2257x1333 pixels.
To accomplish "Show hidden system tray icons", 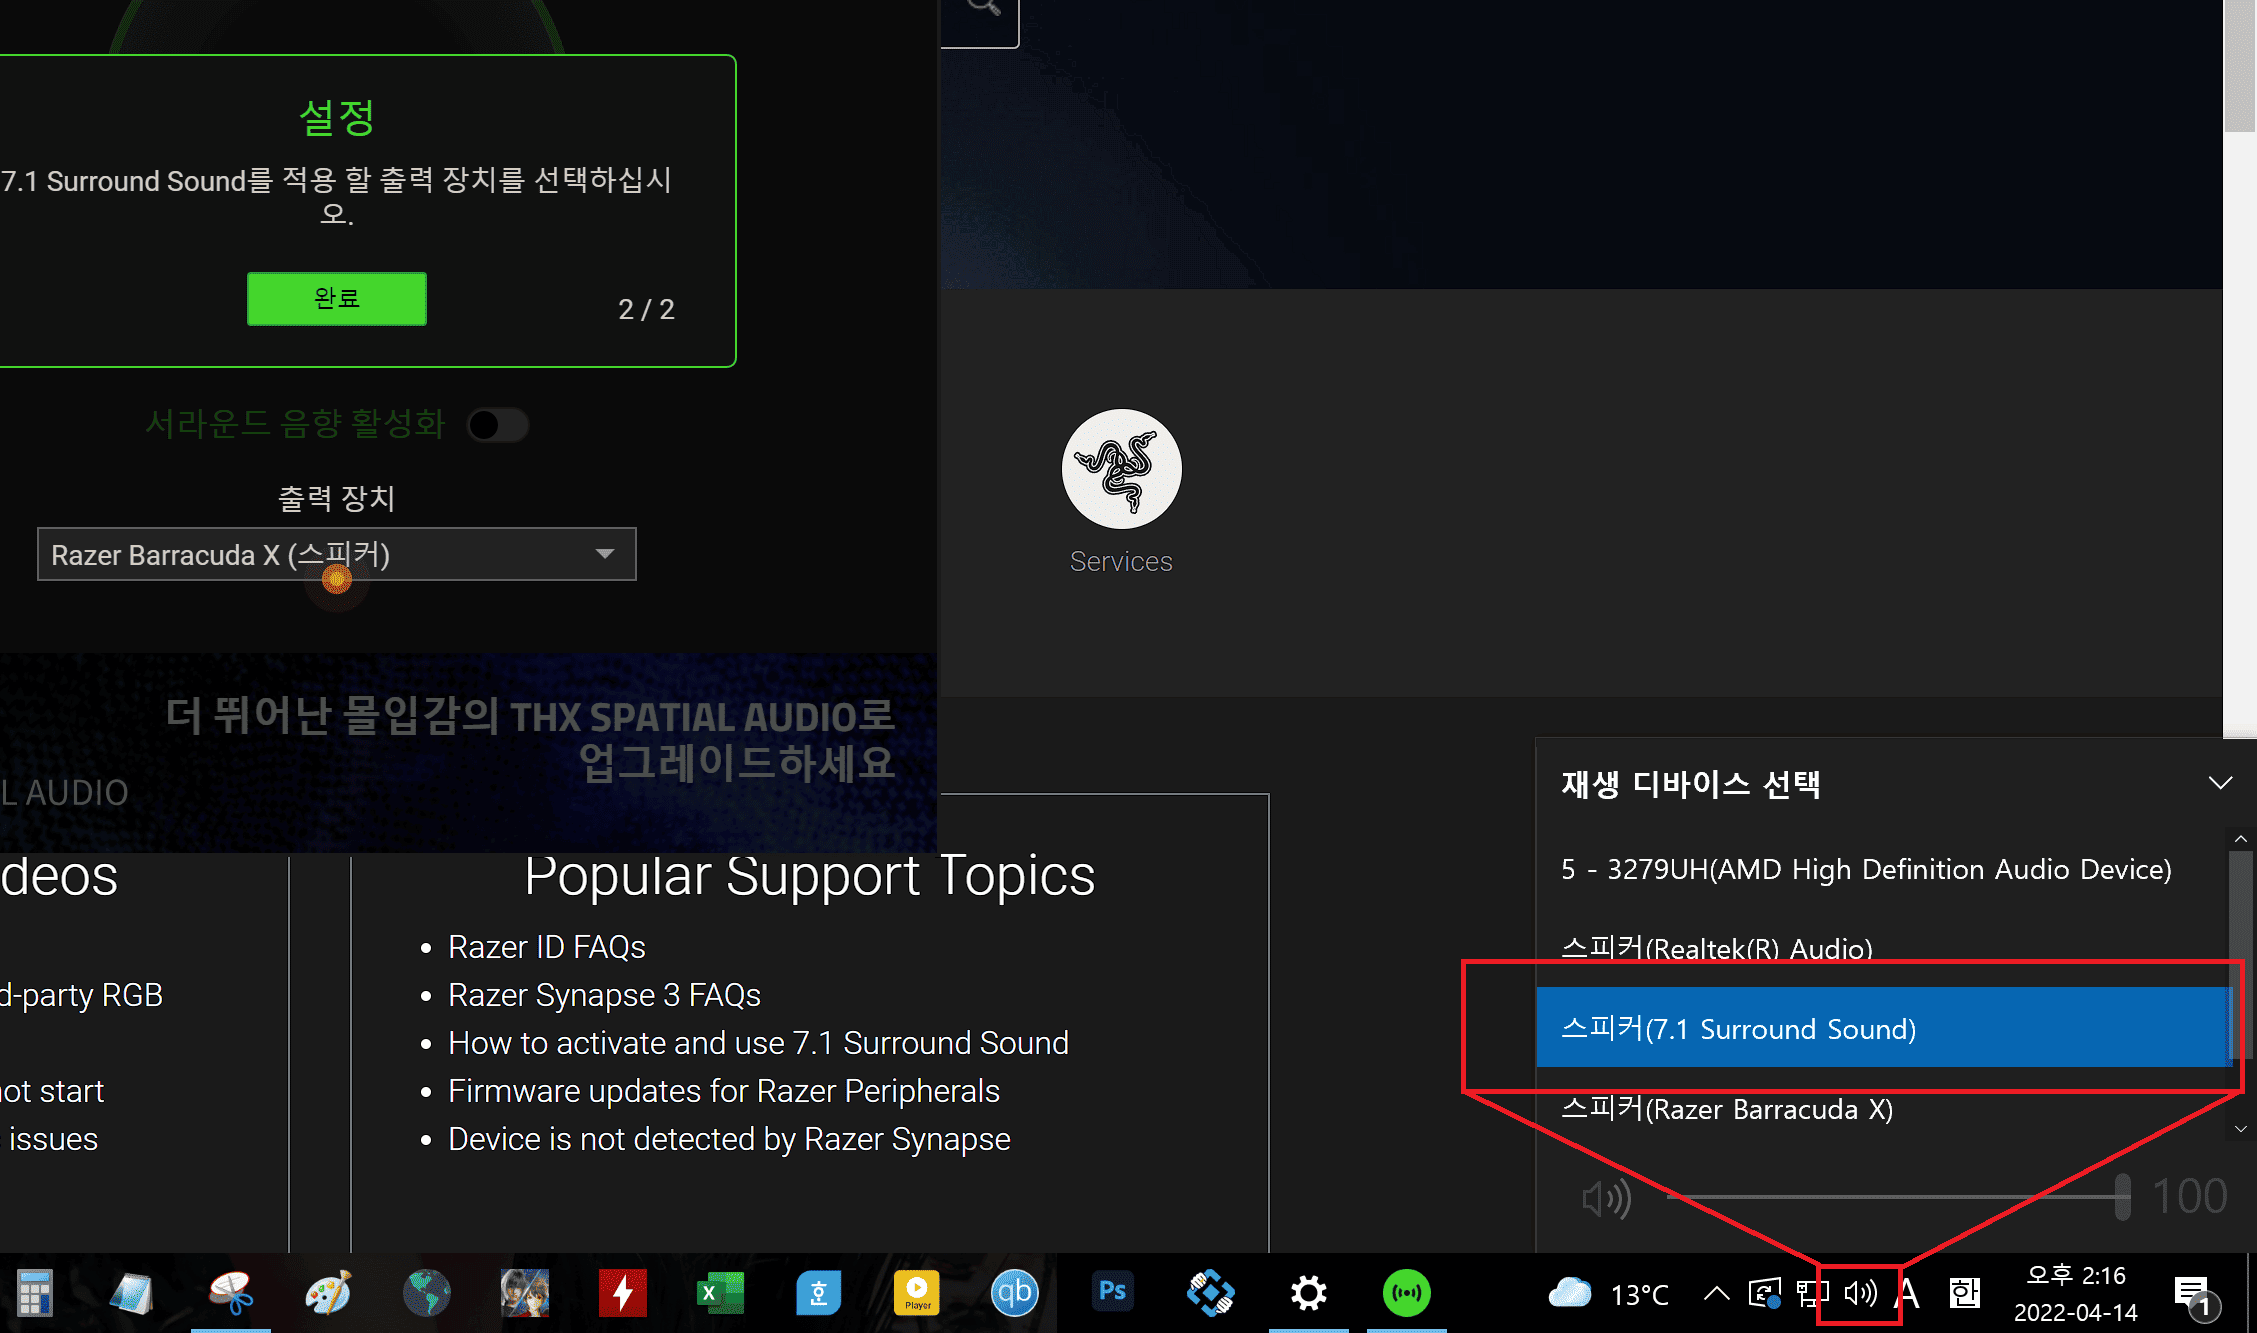I will (1716, 1294).
